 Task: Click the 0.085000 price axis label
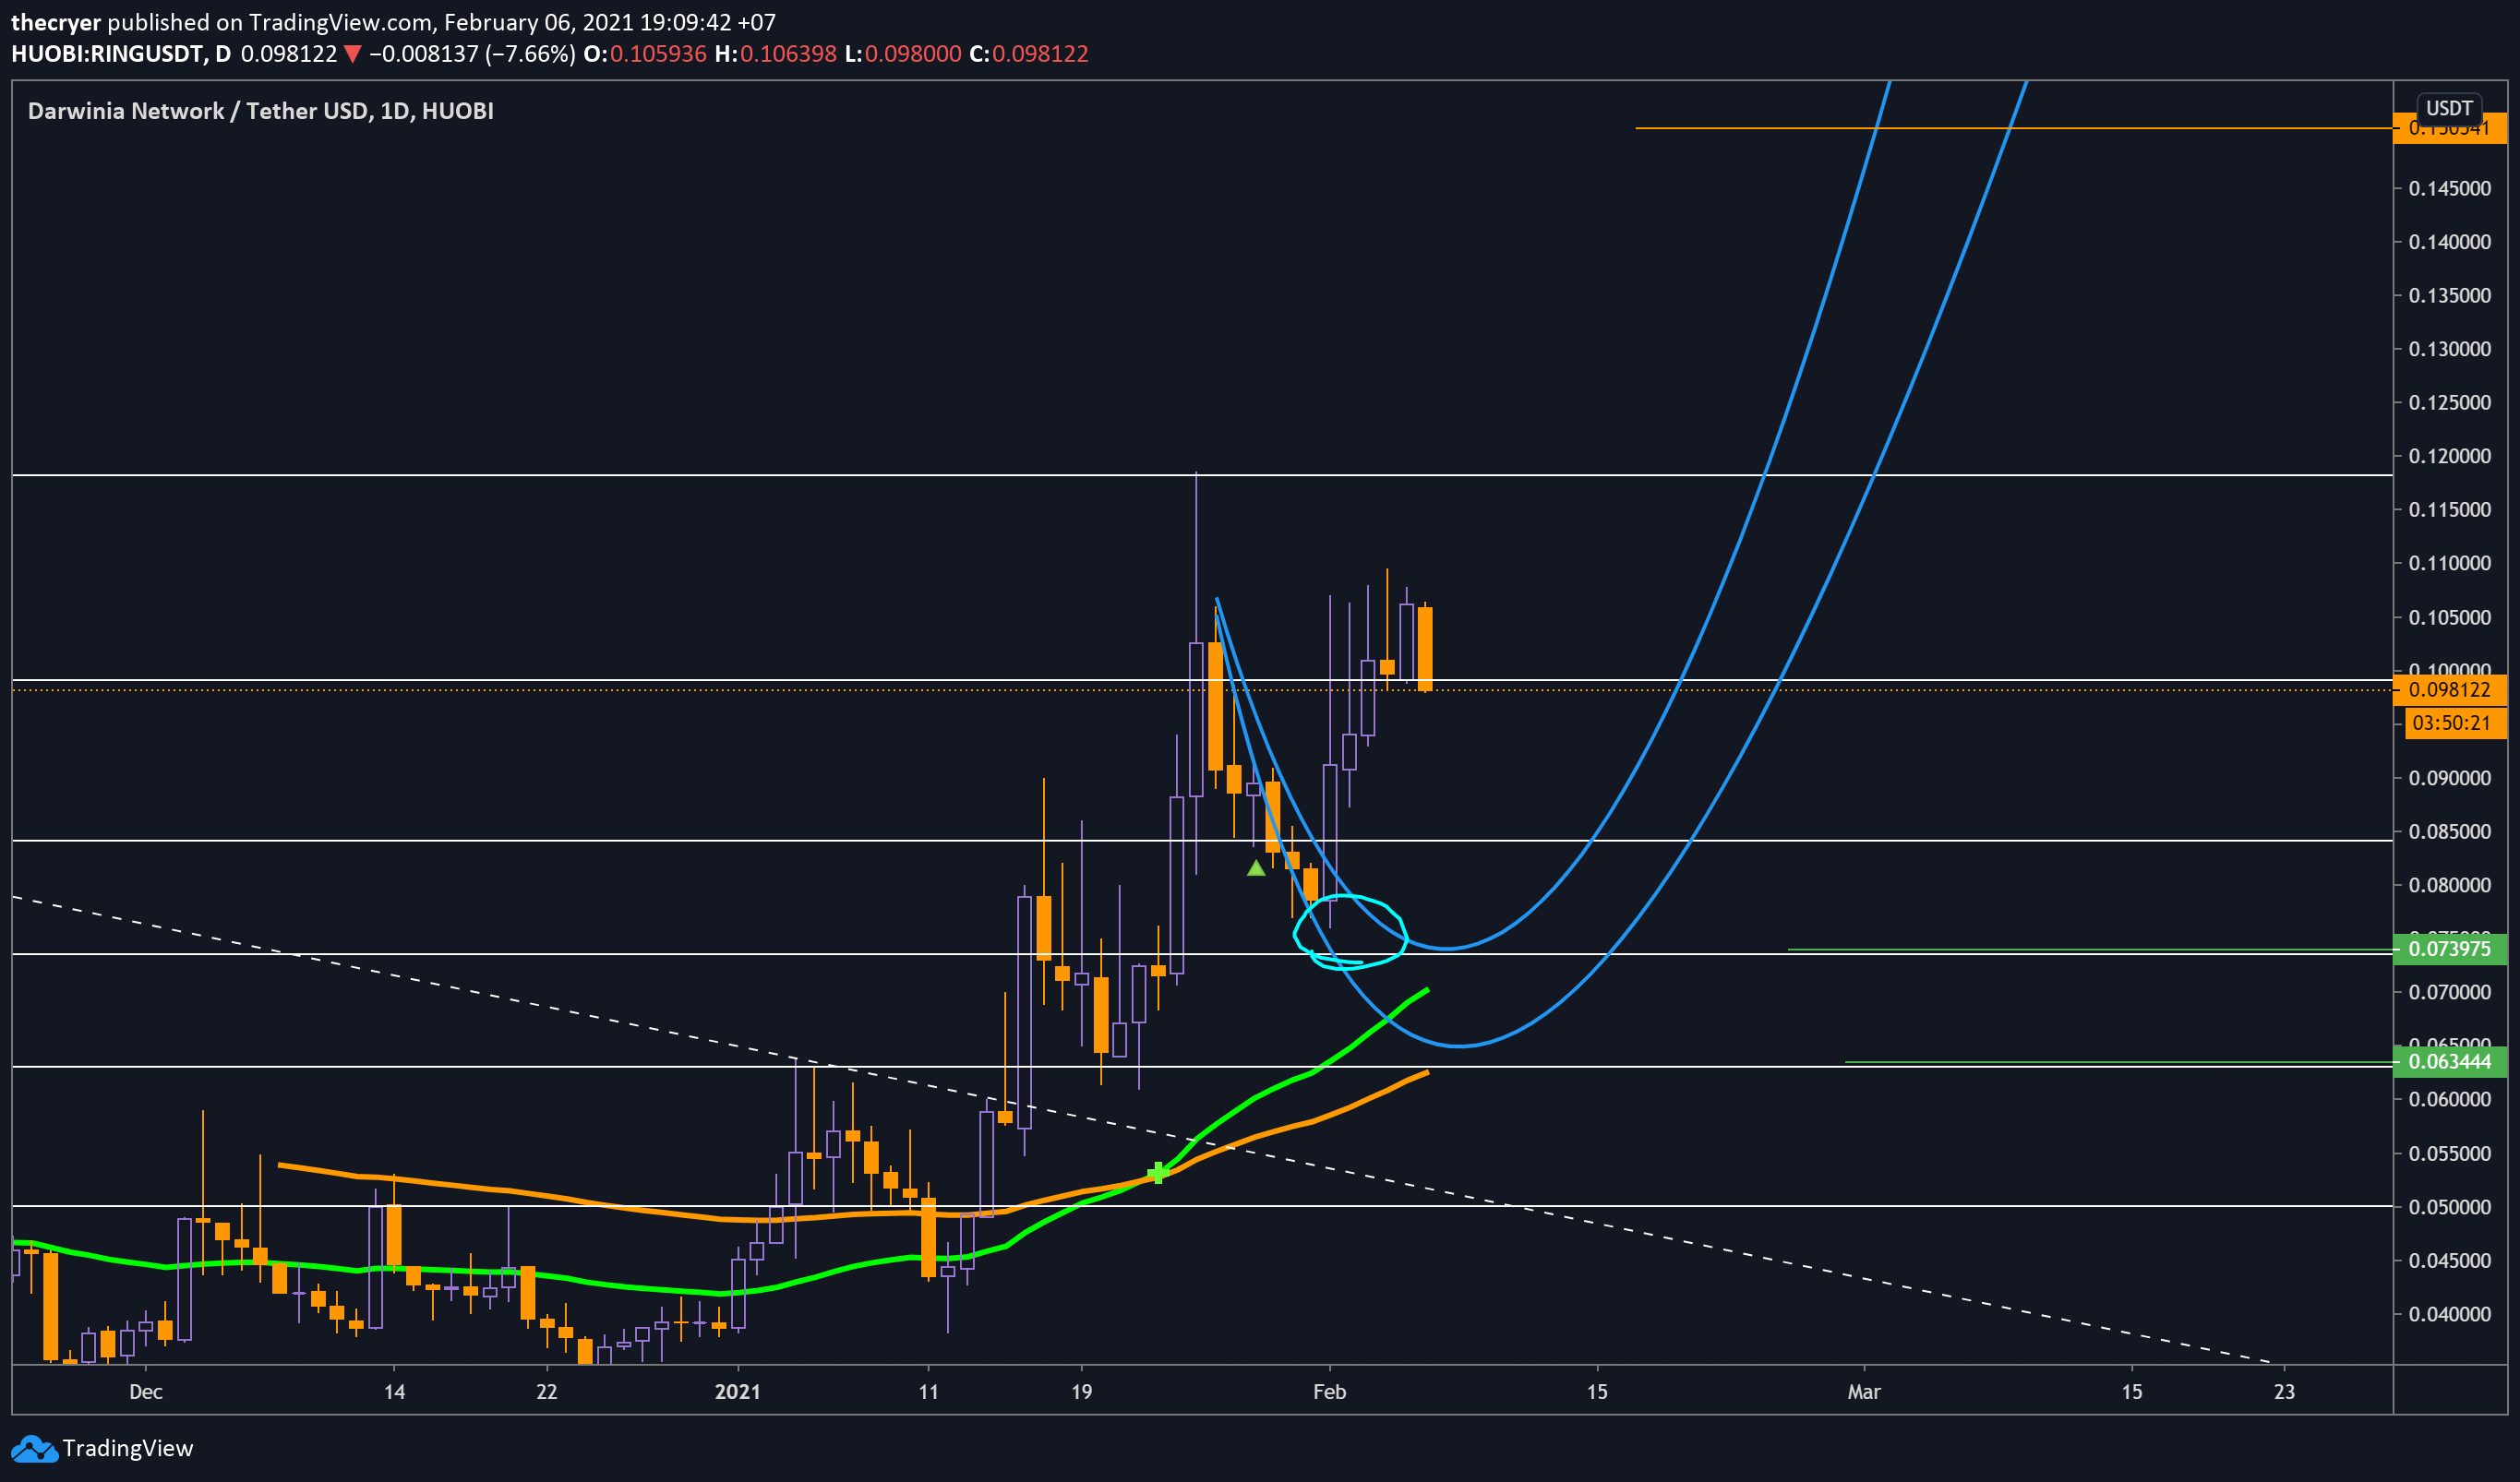click(x=2450, y=832)
